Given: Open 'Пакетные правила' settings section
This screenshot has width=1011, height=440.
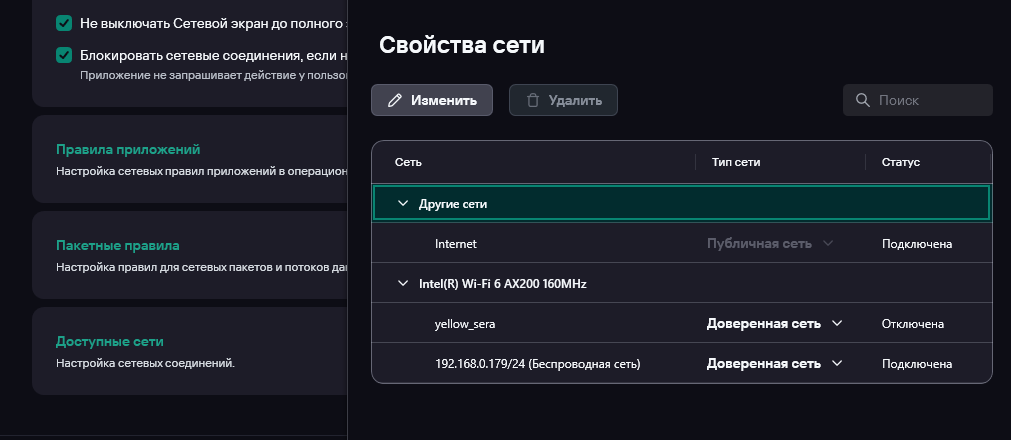Looking at the screenshot, I should coord(117,245).
